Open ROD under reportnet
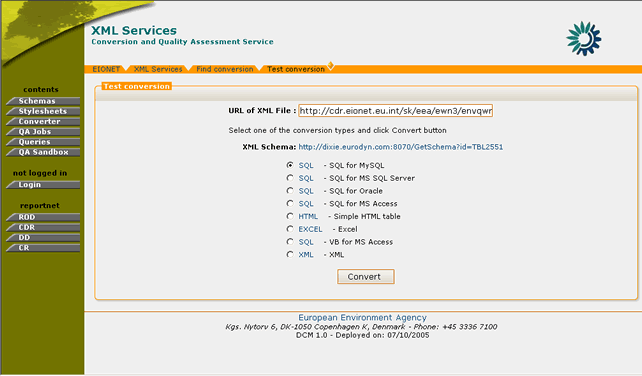 pyautogui.click(x=43, y=217)
